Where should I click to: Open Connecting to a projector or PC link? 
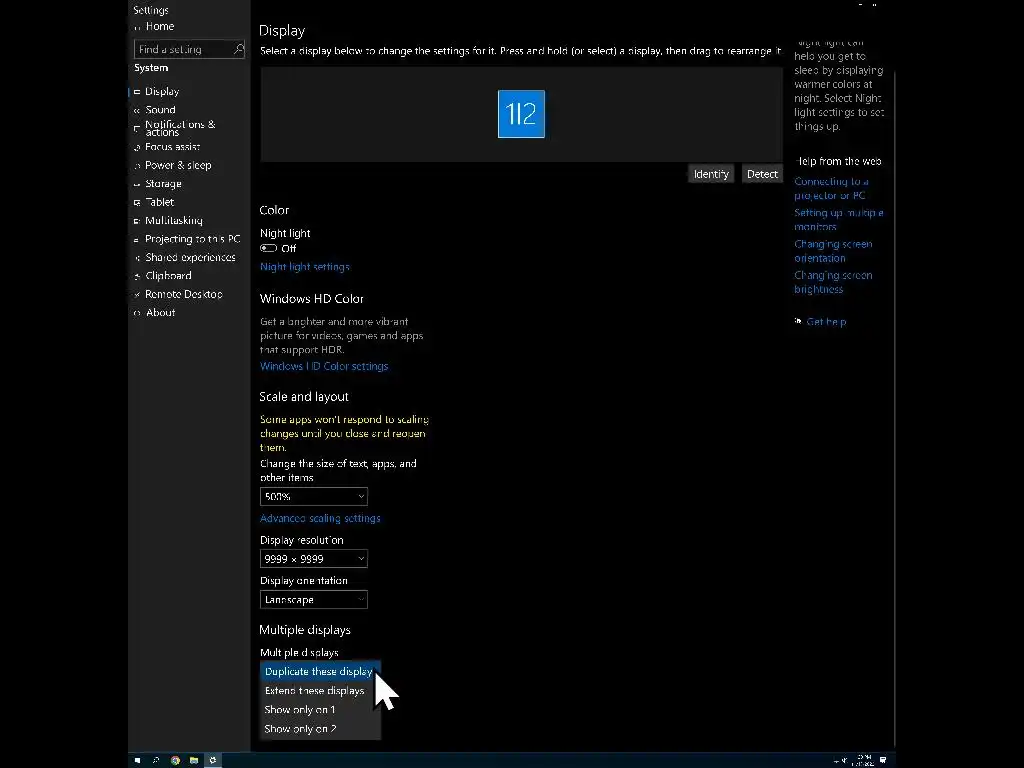[x=831, y=188]
